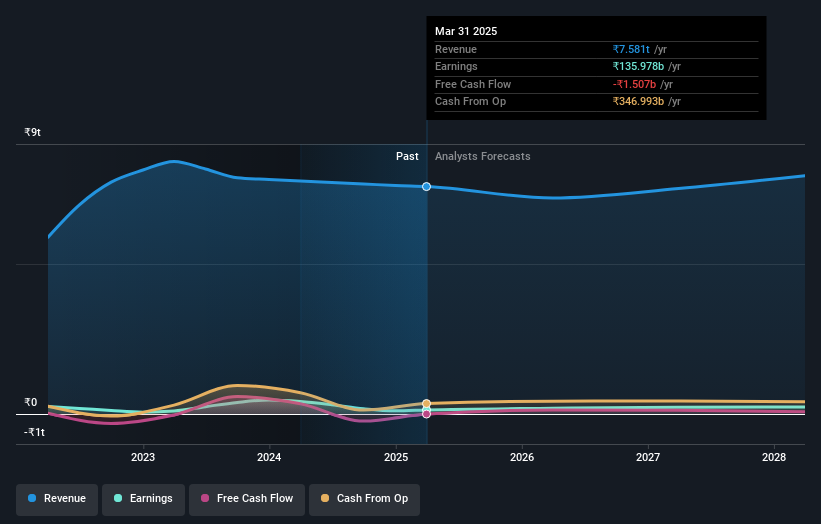Toggle the Earnings series legend button
This screenshot has height=524, width=821.
click(143, 499)
